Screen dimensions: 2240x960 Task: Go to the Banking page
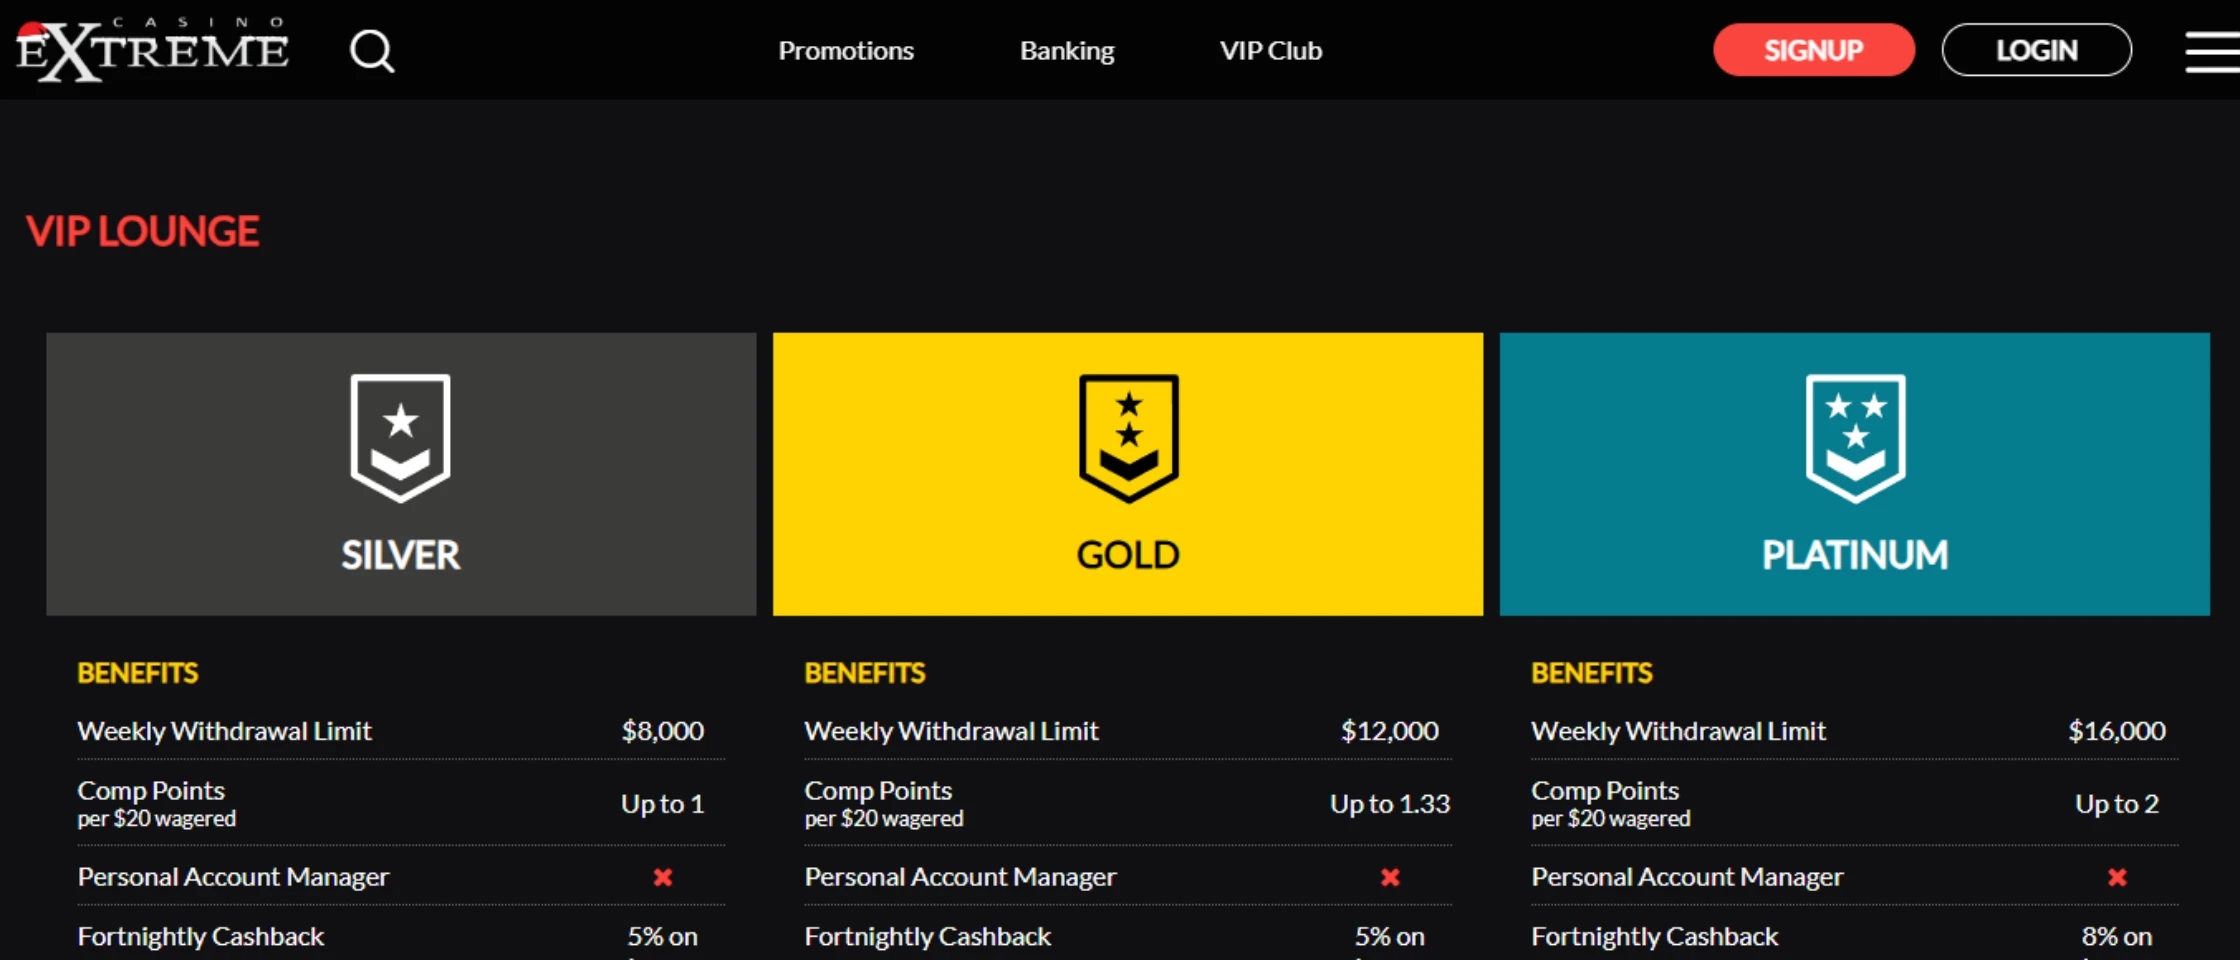(1067, 51)
